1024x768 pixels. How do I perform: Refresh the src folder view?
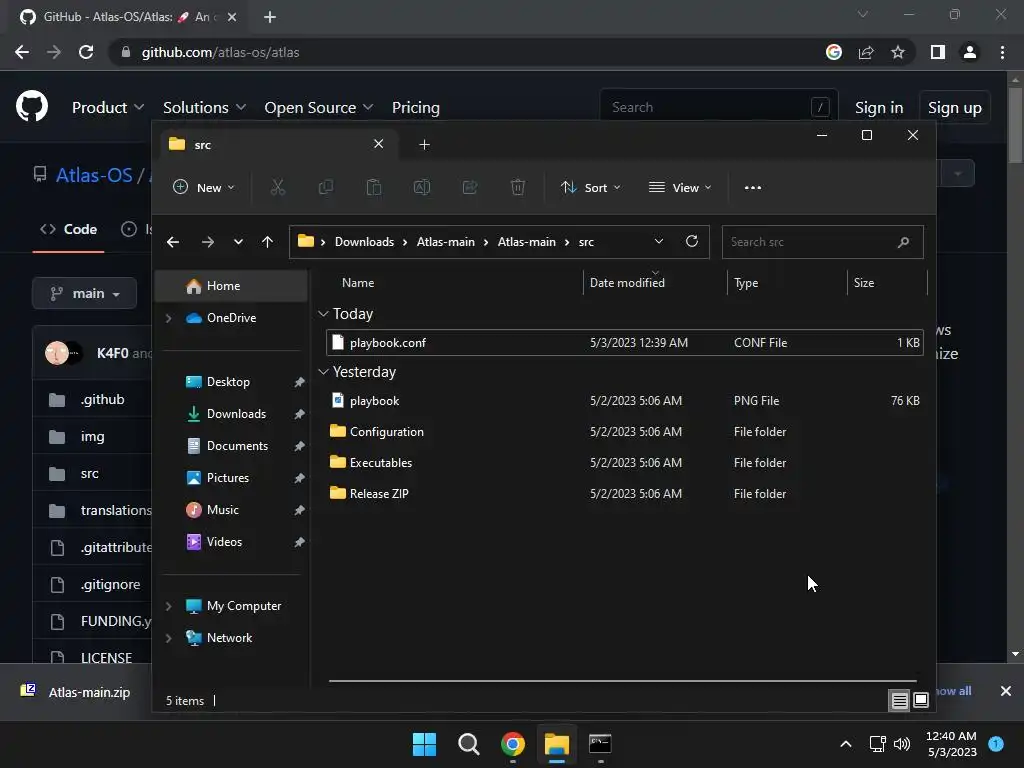point(692,241)
